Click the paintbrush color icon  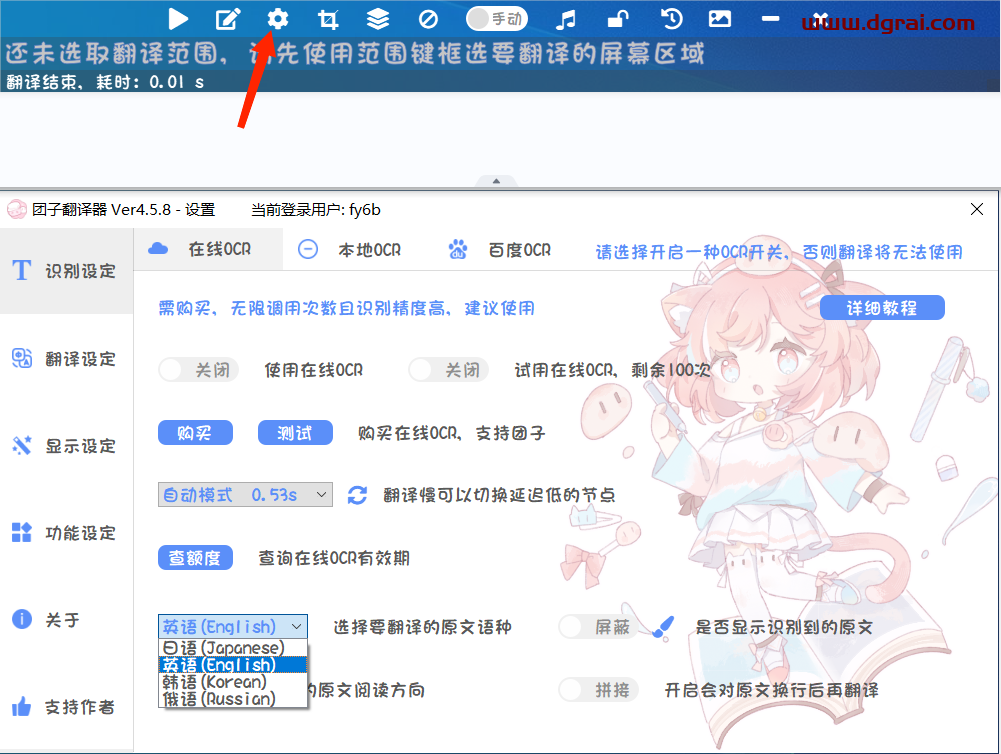[x=664, y=626]
